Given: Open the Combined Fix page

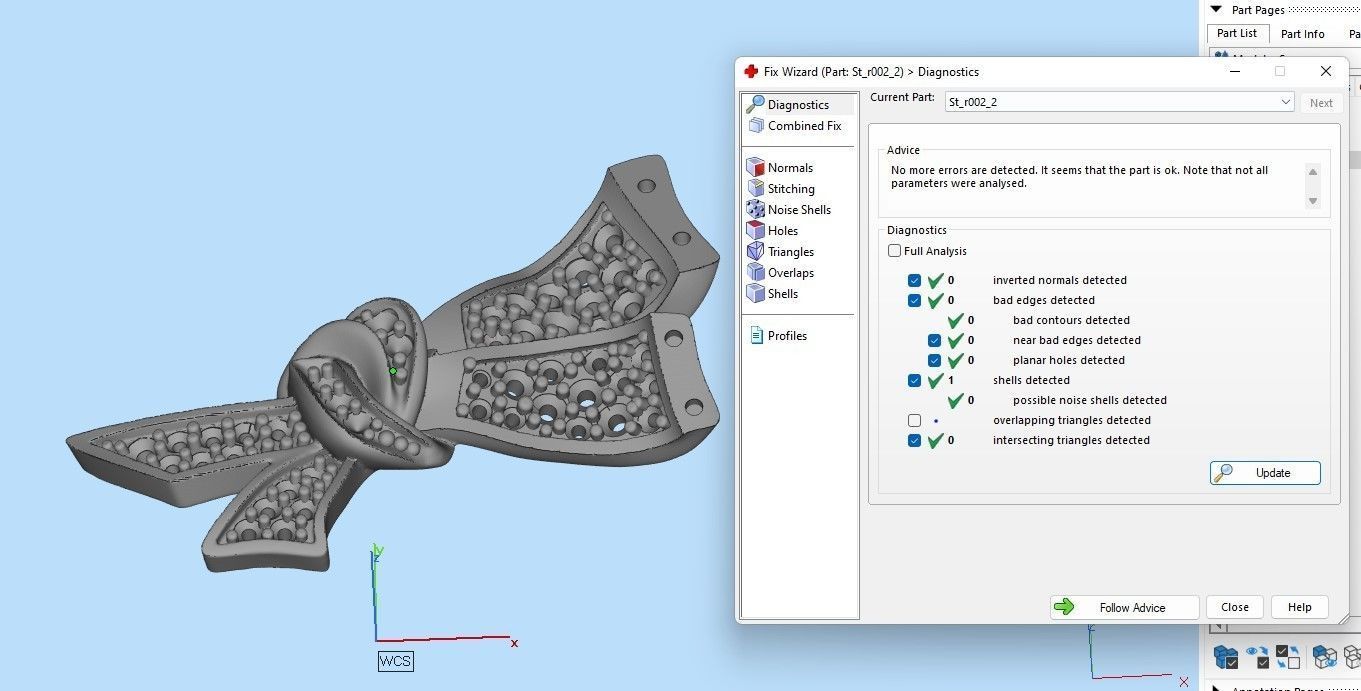Looking at the screenshot, I should [795, 126].
